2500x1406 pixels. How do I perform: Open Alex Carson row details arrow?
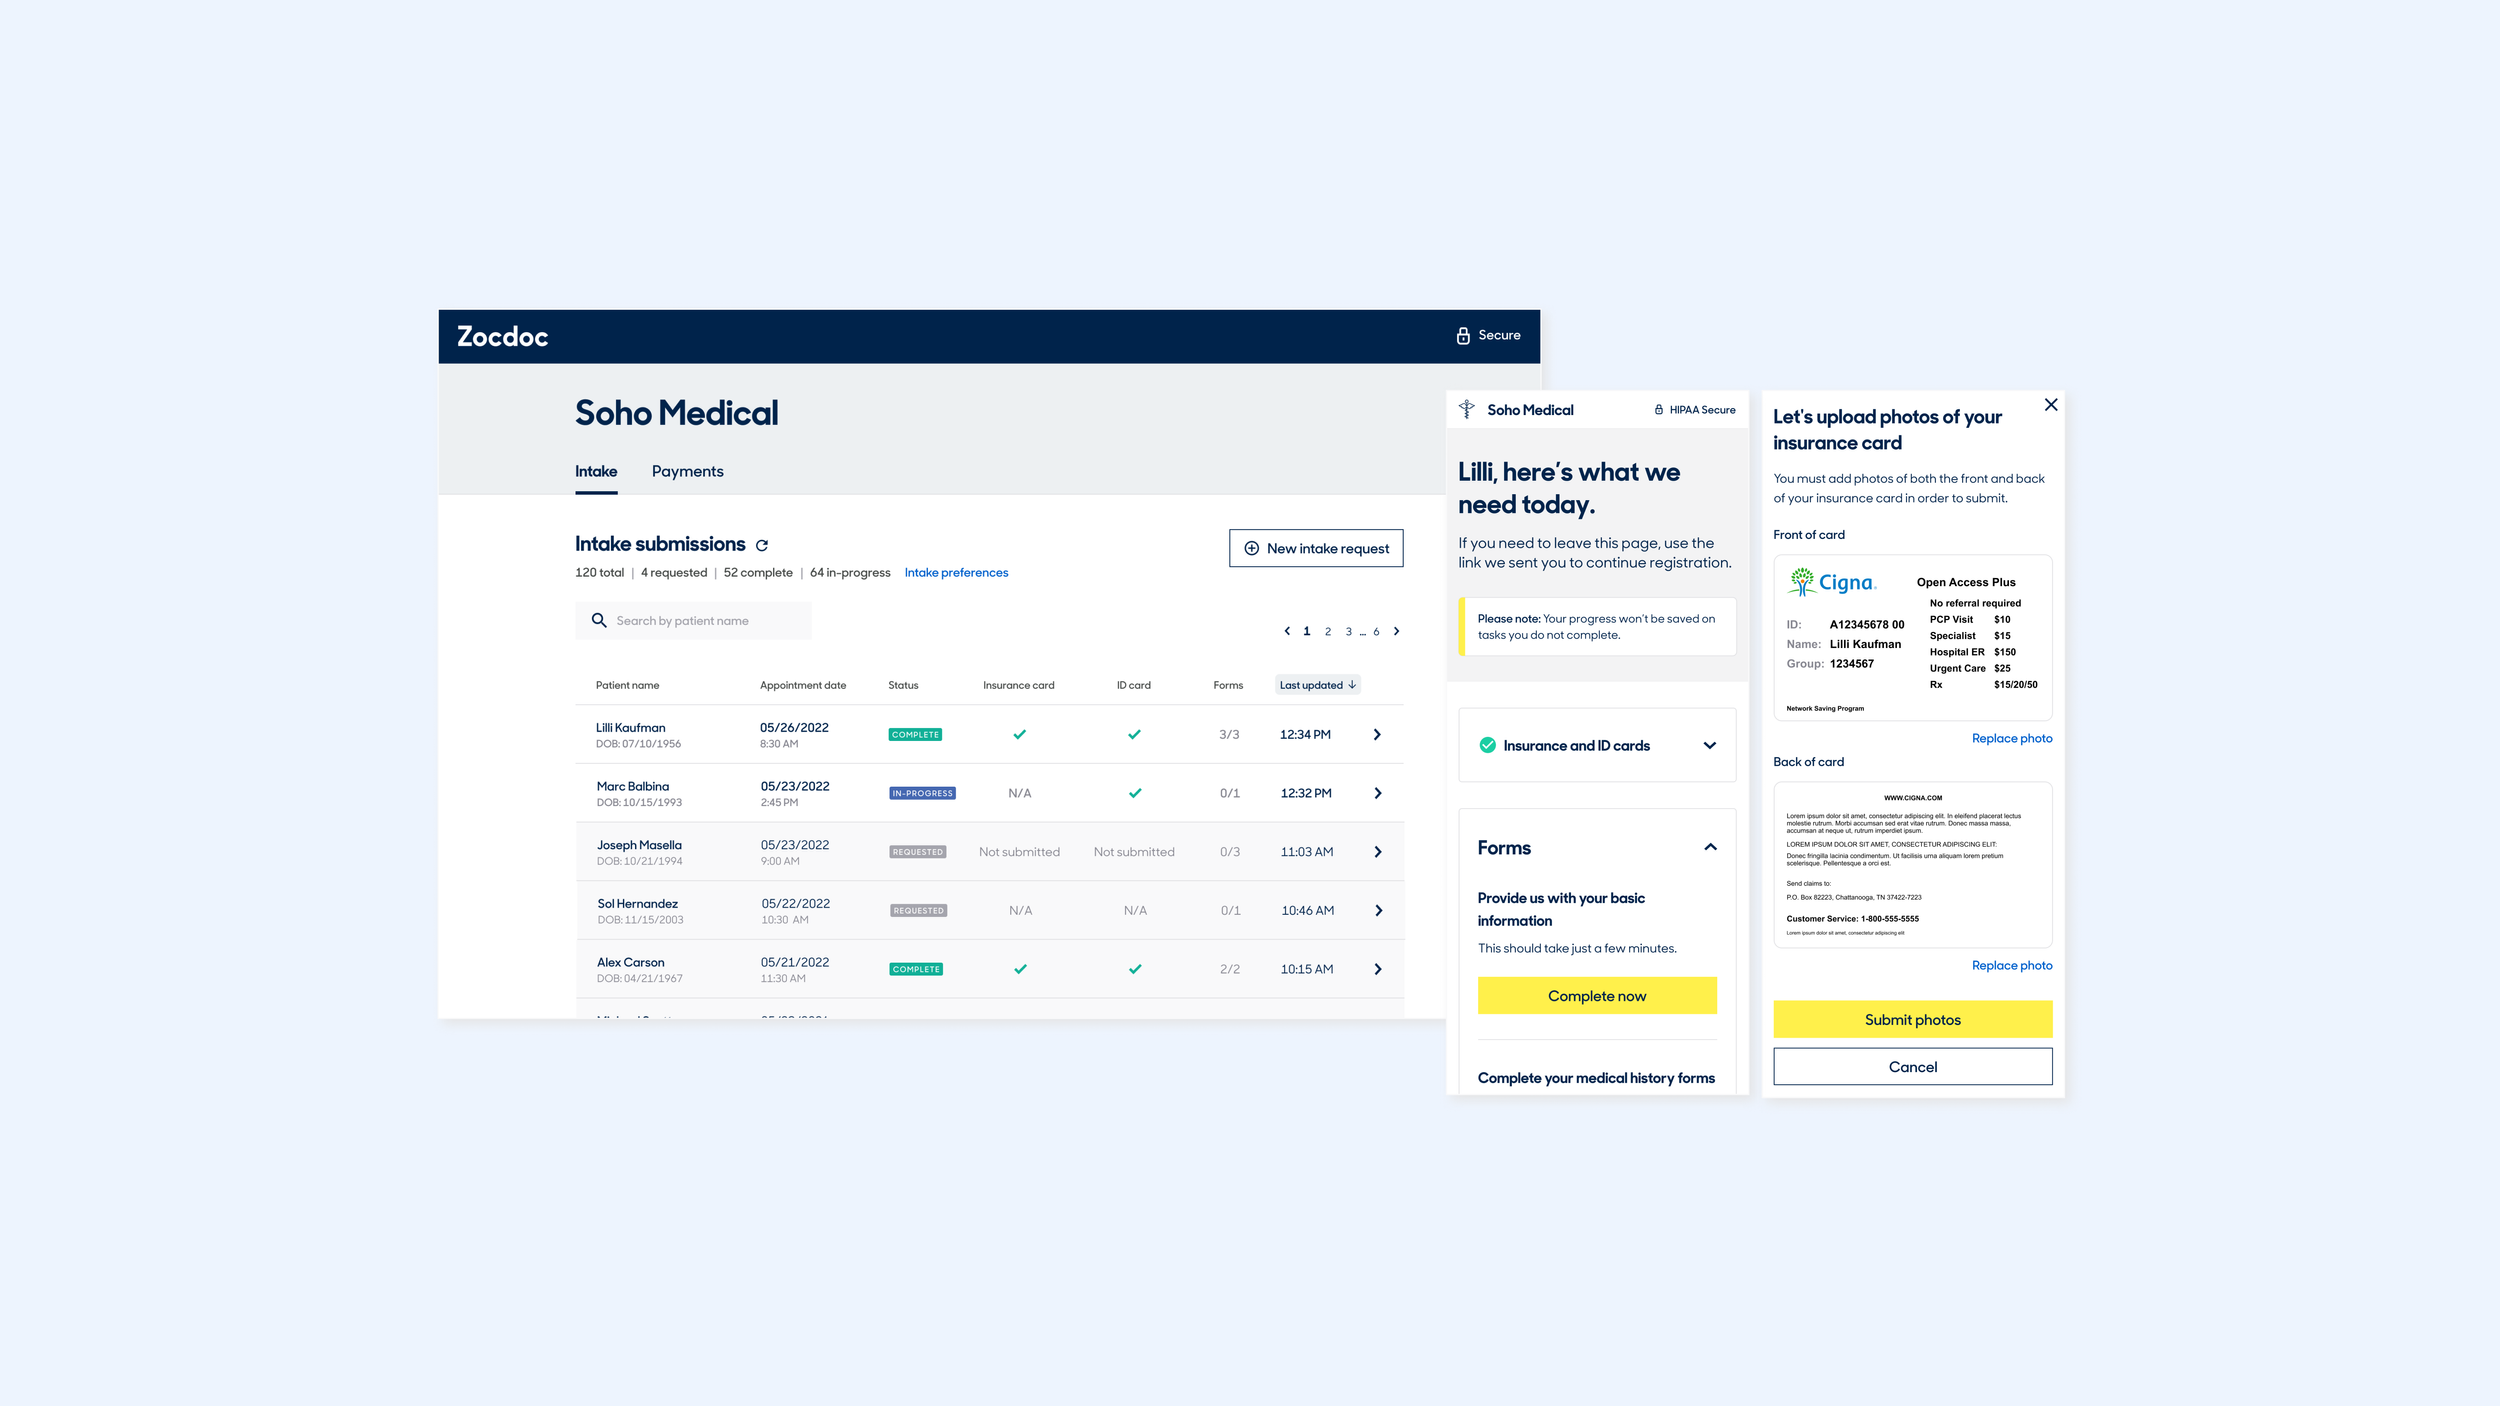(1378, 969)
